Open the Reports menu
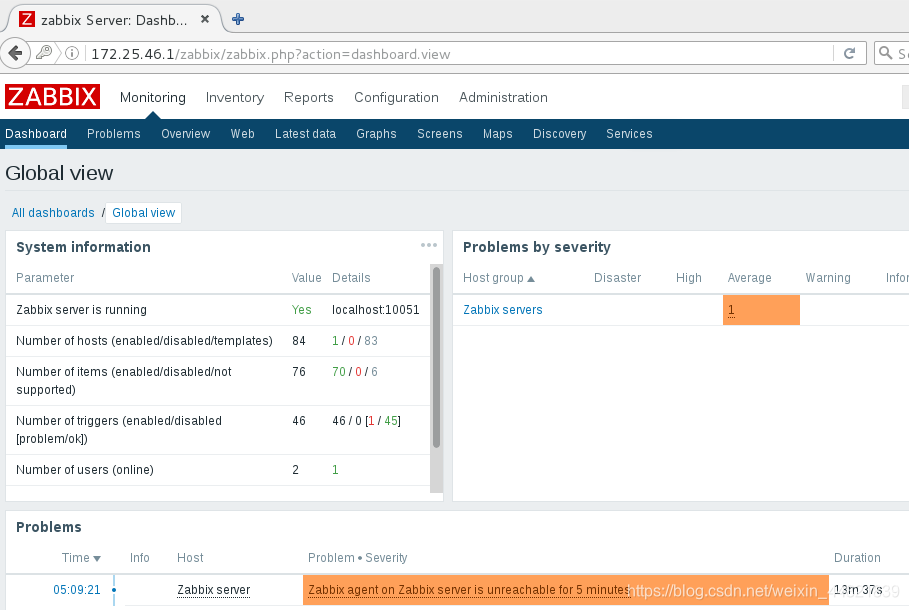Screen dimensions: 909x610 pyautogui.click(x=308, y=97)
